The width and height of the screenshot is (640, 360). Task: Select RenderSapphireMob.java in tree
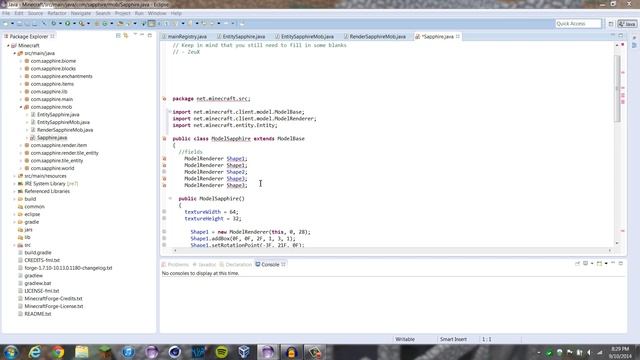[65, 130]
